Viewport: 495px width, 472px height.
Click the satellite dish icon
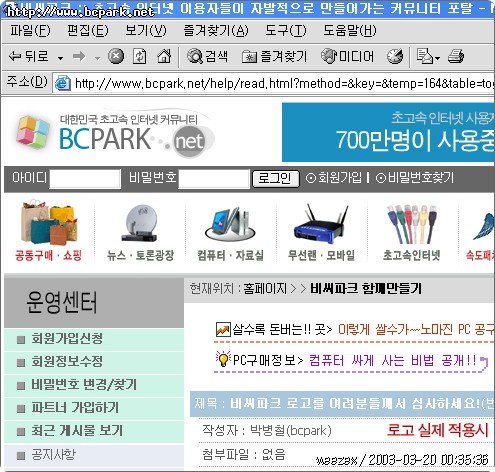(x=140, y=223)
